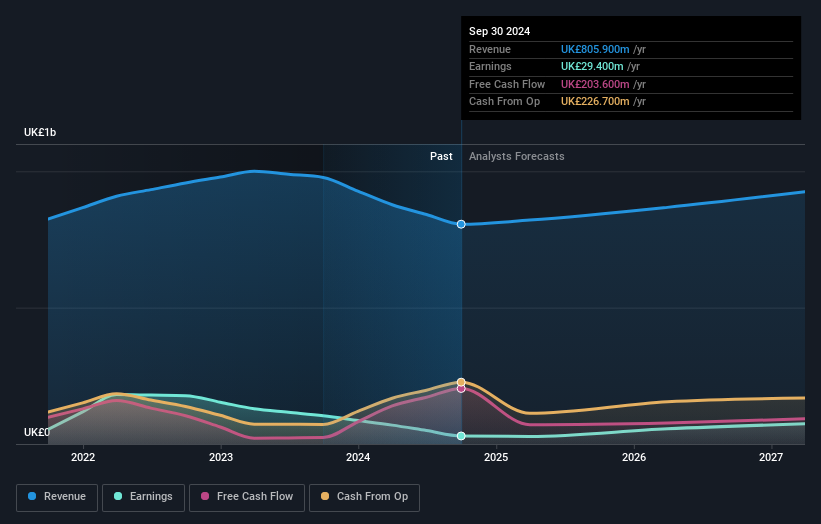Click the UK£0 y-axis label
821x524 pixels.
37,432
